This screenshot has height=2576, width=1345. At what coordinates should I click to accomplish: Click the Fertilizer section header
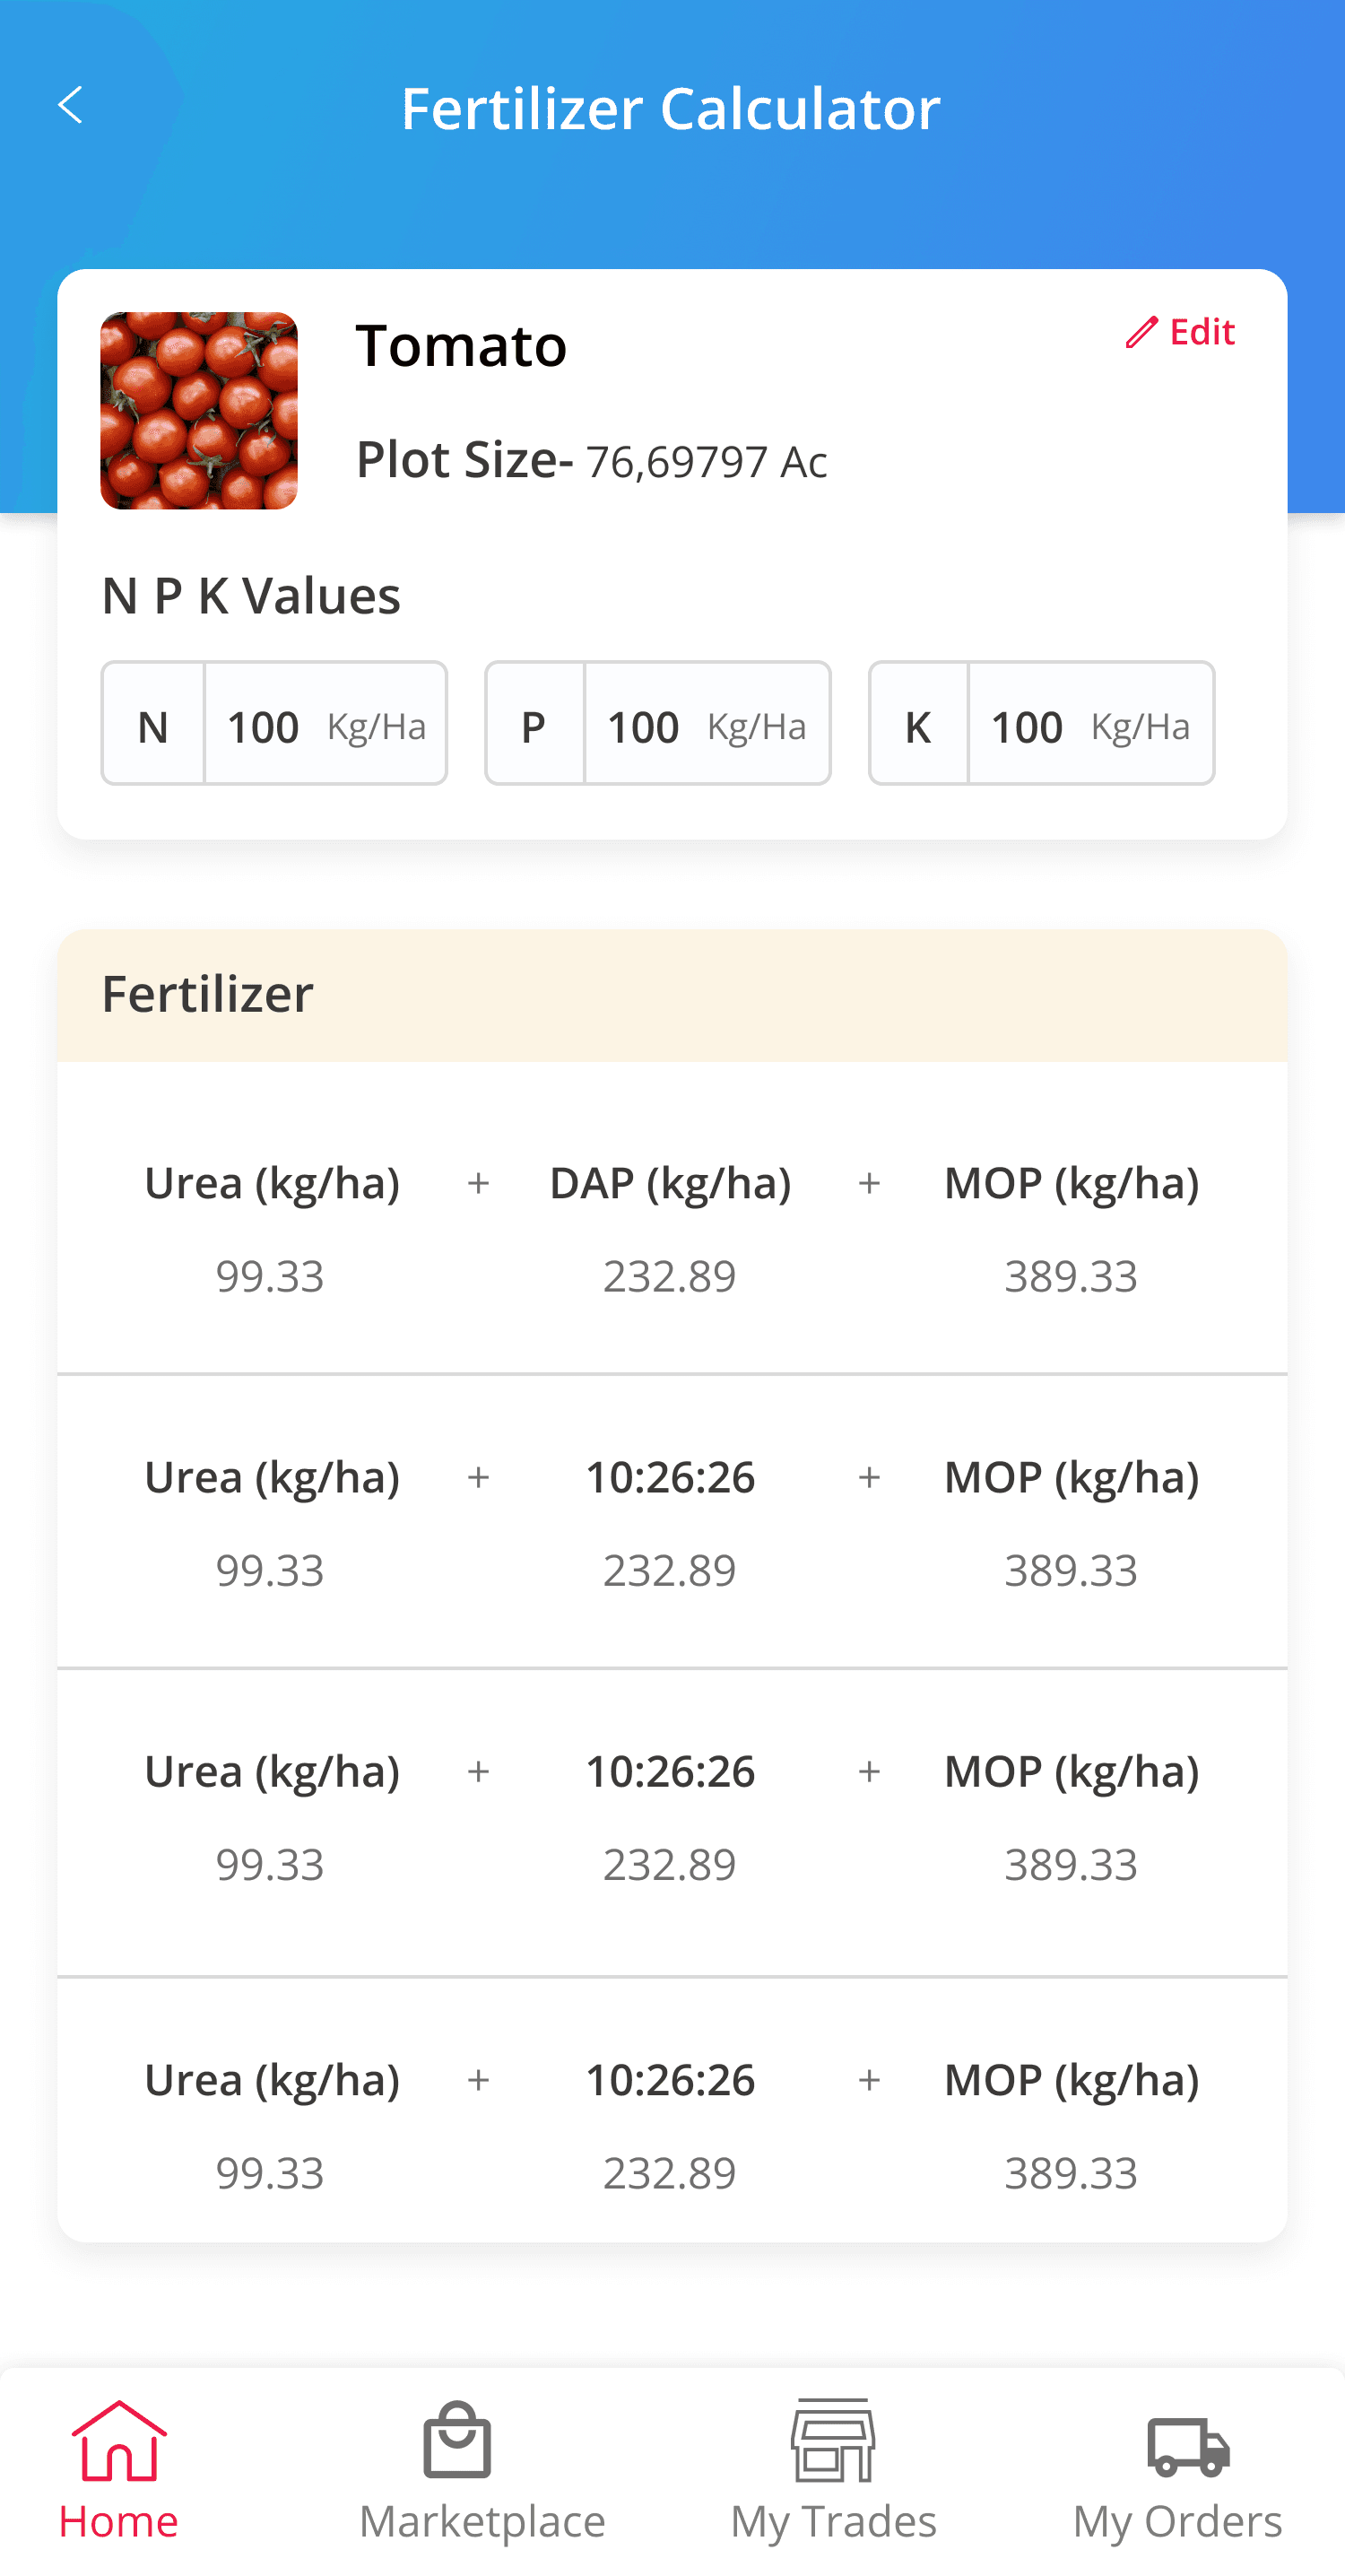pyautogui.click(x=208, y=994)
